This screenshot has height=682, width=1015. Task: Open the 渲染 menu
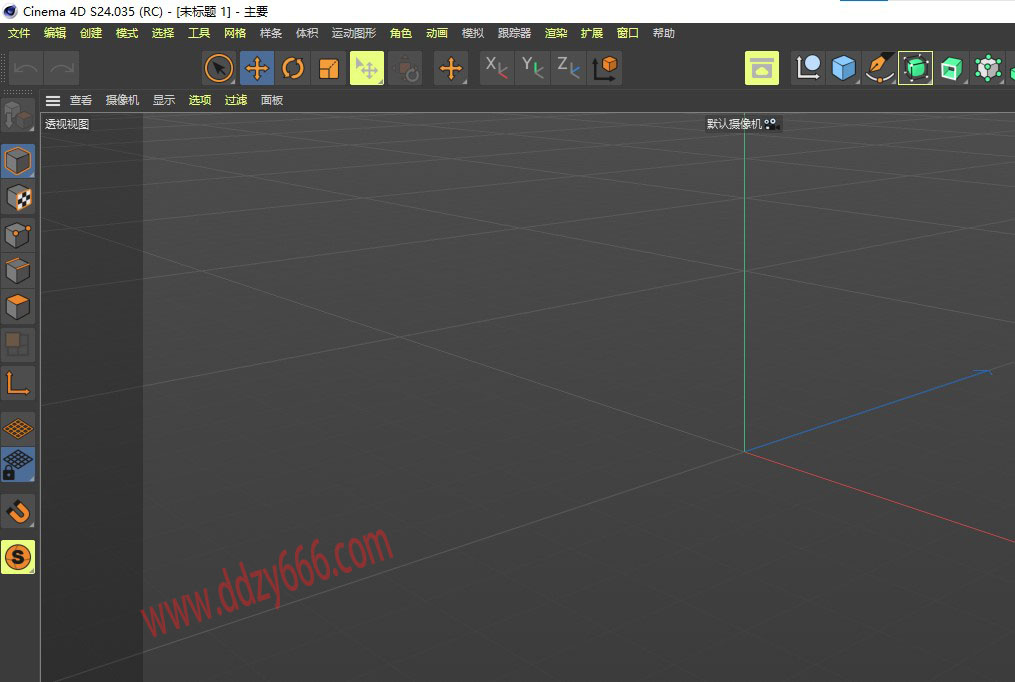[x=556, y=33]
